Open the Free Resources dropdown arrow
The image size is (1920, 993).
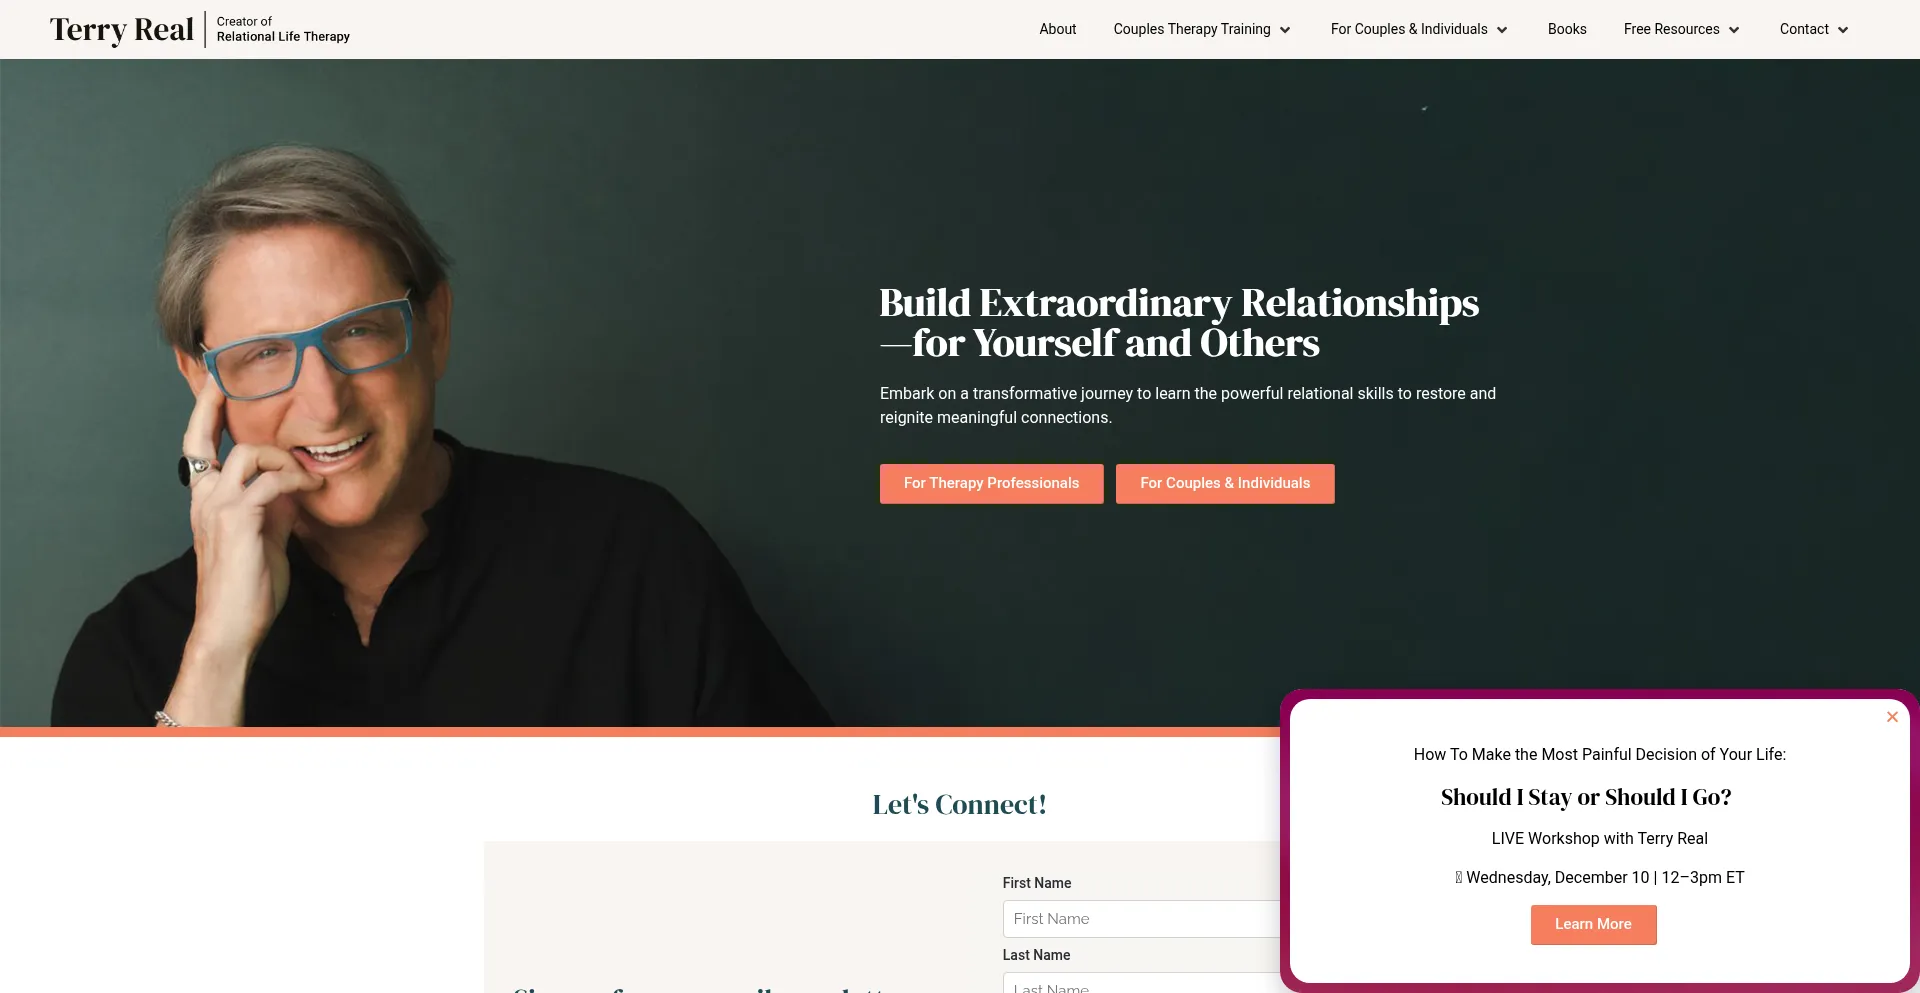click(1734, 30)
